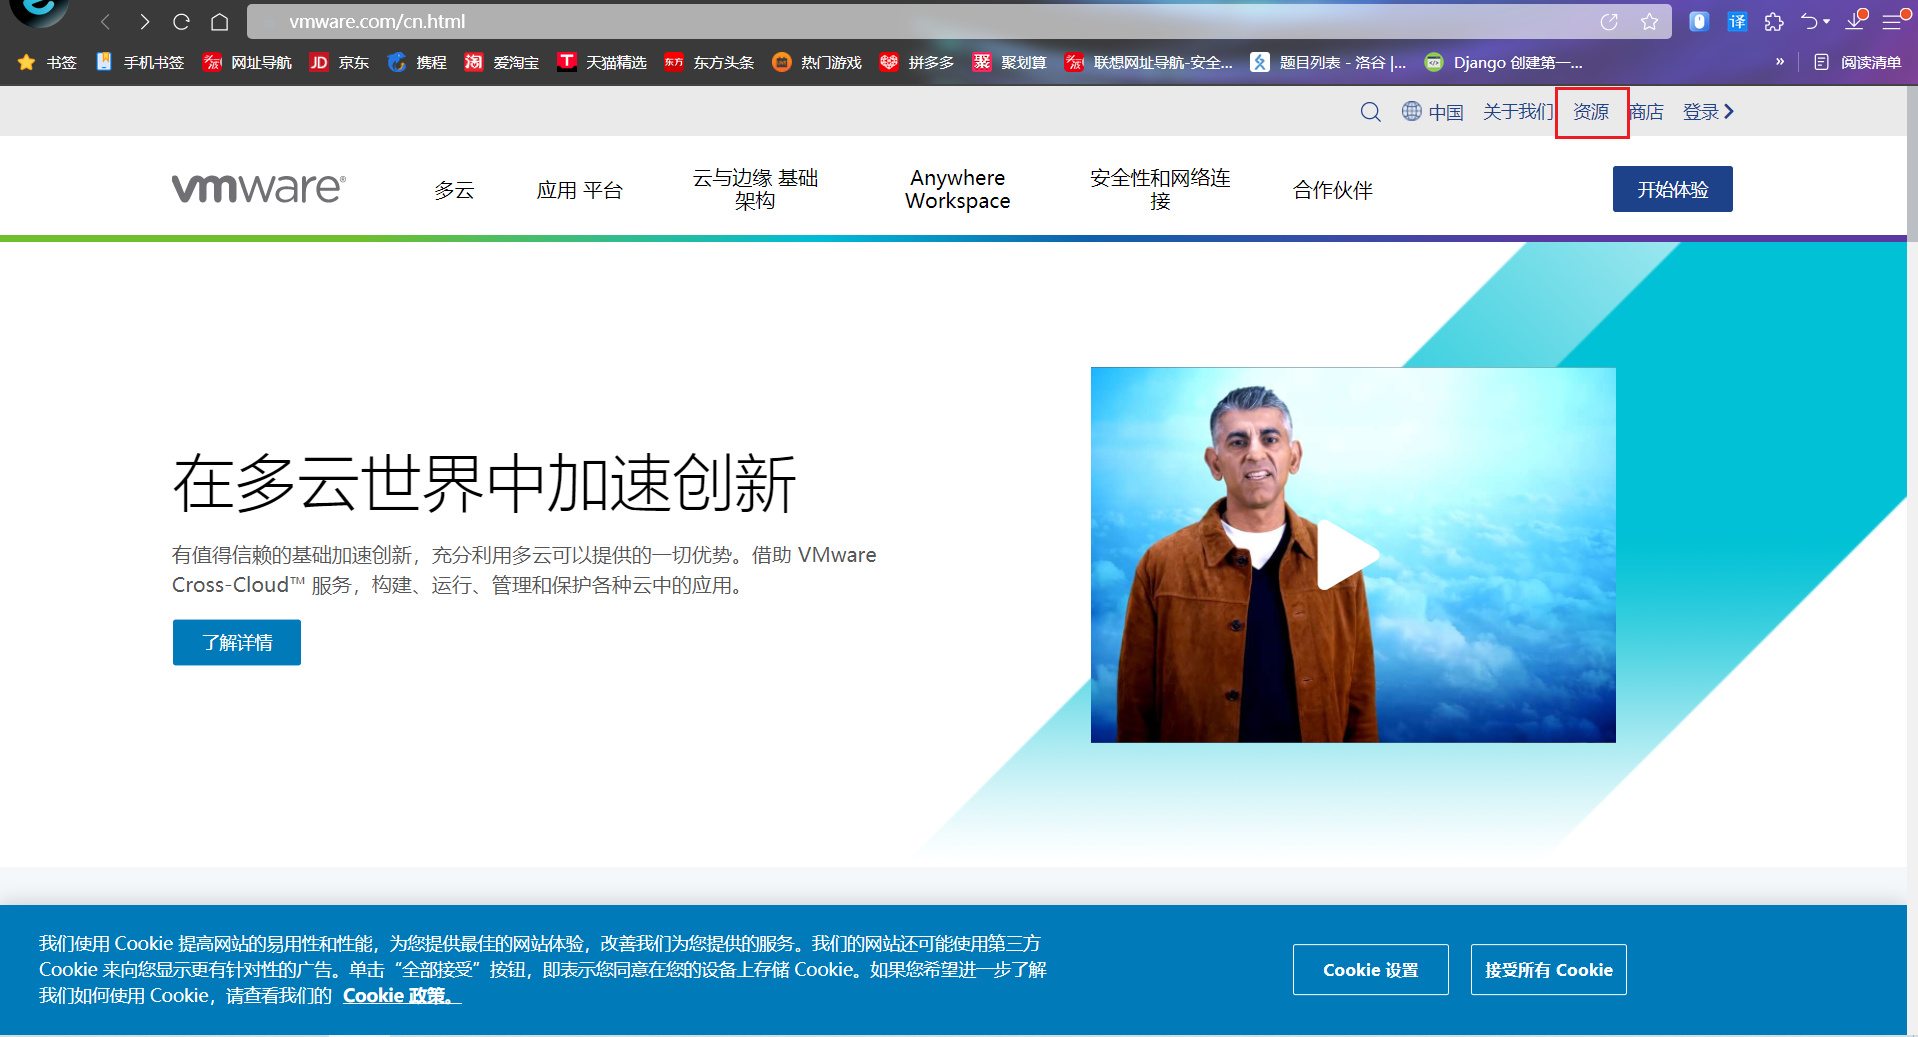Click the 在多云世界中加速创新 headline
This screenshot has width=1918, height=1037.
coord(484,484)
